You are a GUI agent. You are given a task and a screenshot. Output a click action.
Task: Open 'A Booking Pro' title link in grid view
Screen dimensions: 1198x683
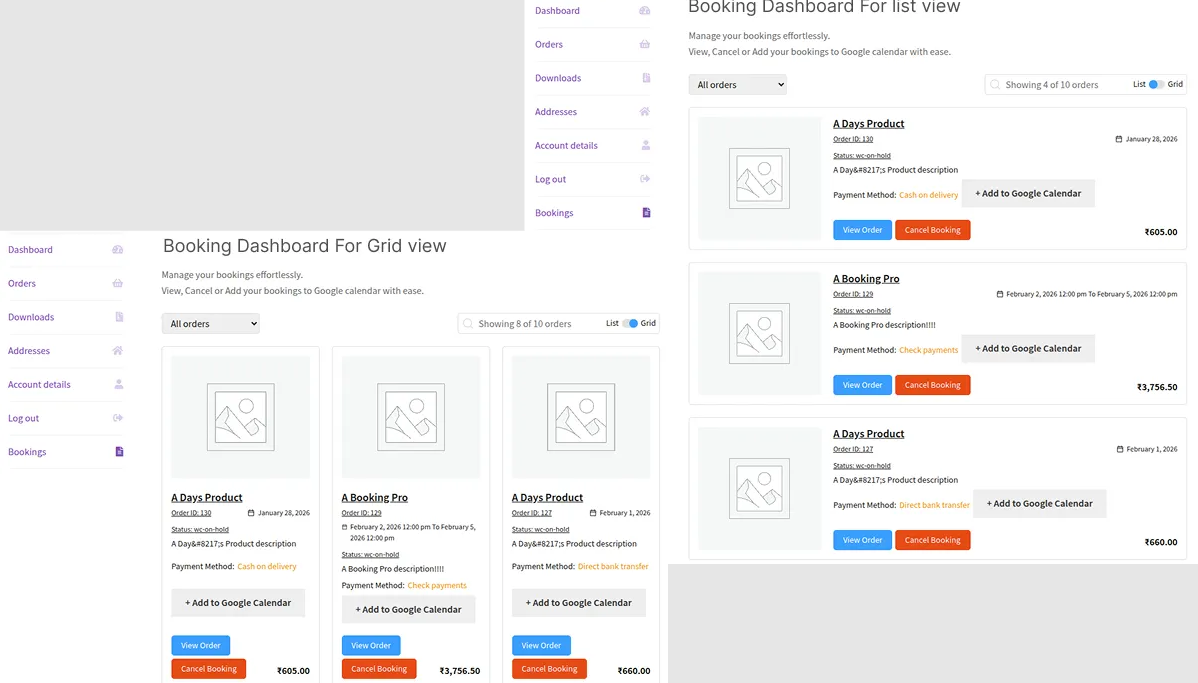point(374,497)
